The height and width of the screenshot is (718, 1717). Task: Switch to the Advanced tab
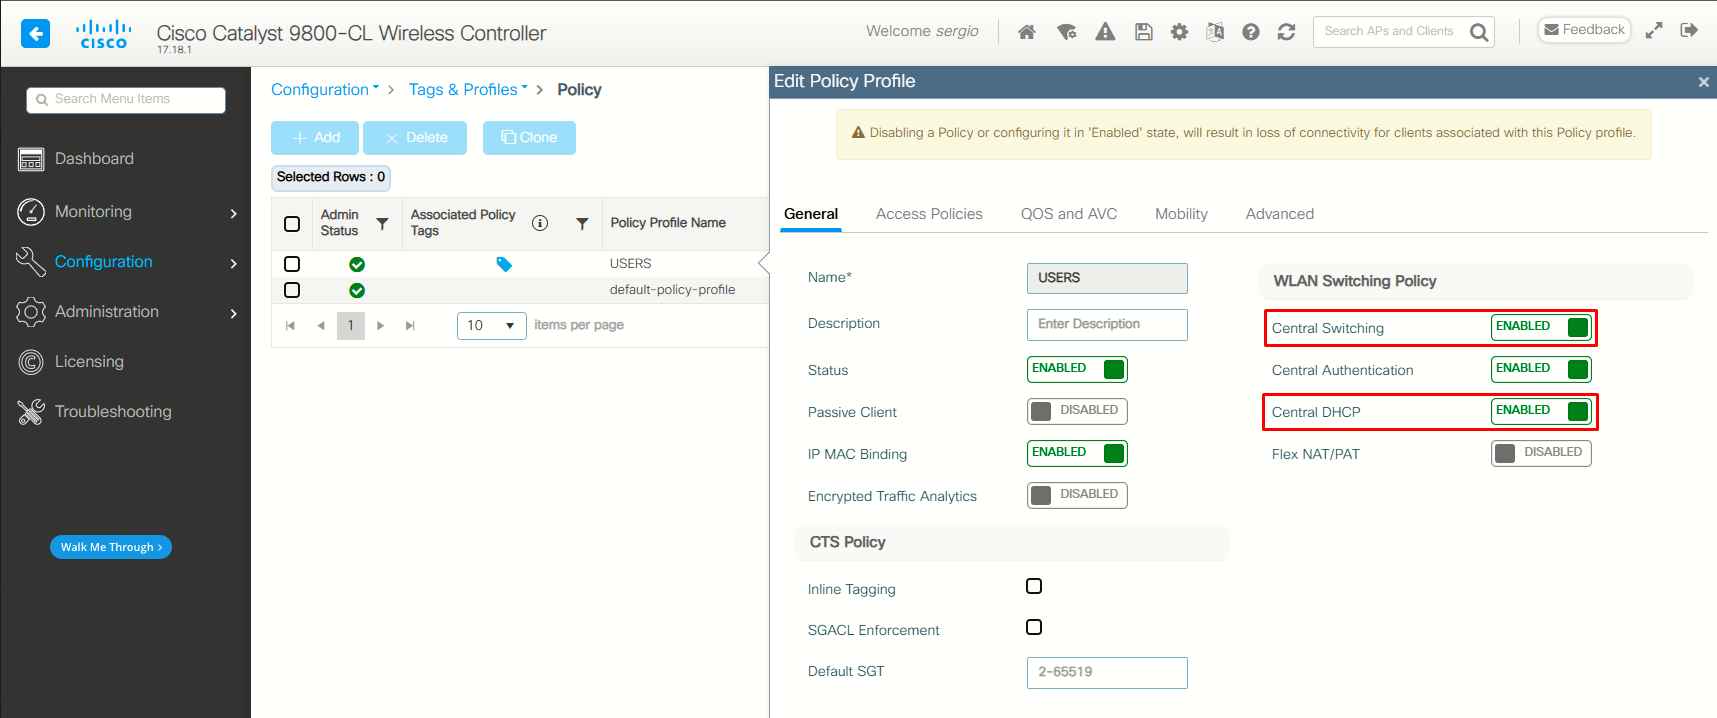(x=1280, y=214)
